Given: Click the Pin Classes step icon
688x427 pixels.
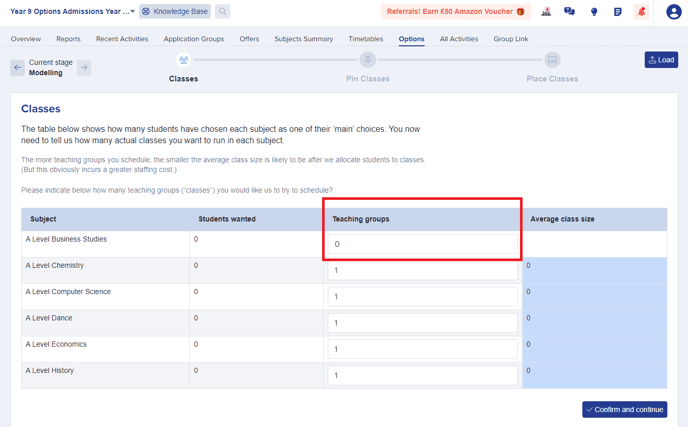Looking at the screenshot, I should point(368,60).
